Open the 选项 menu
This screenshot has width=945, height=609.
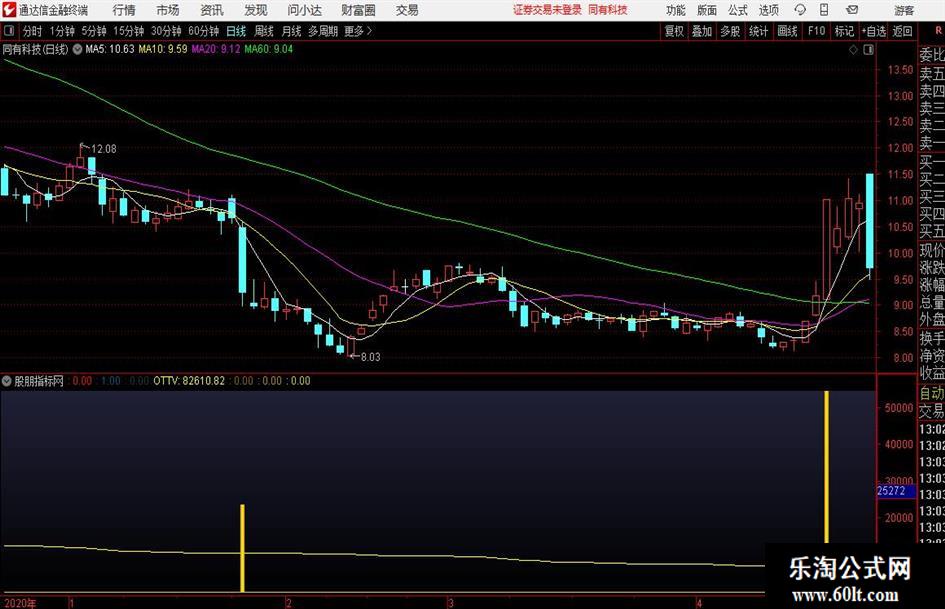click(768, 10)
